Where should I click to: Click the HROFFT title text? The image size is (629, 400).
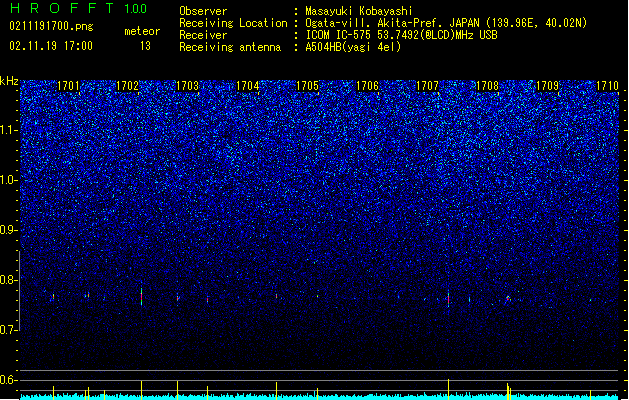point(62,8)
